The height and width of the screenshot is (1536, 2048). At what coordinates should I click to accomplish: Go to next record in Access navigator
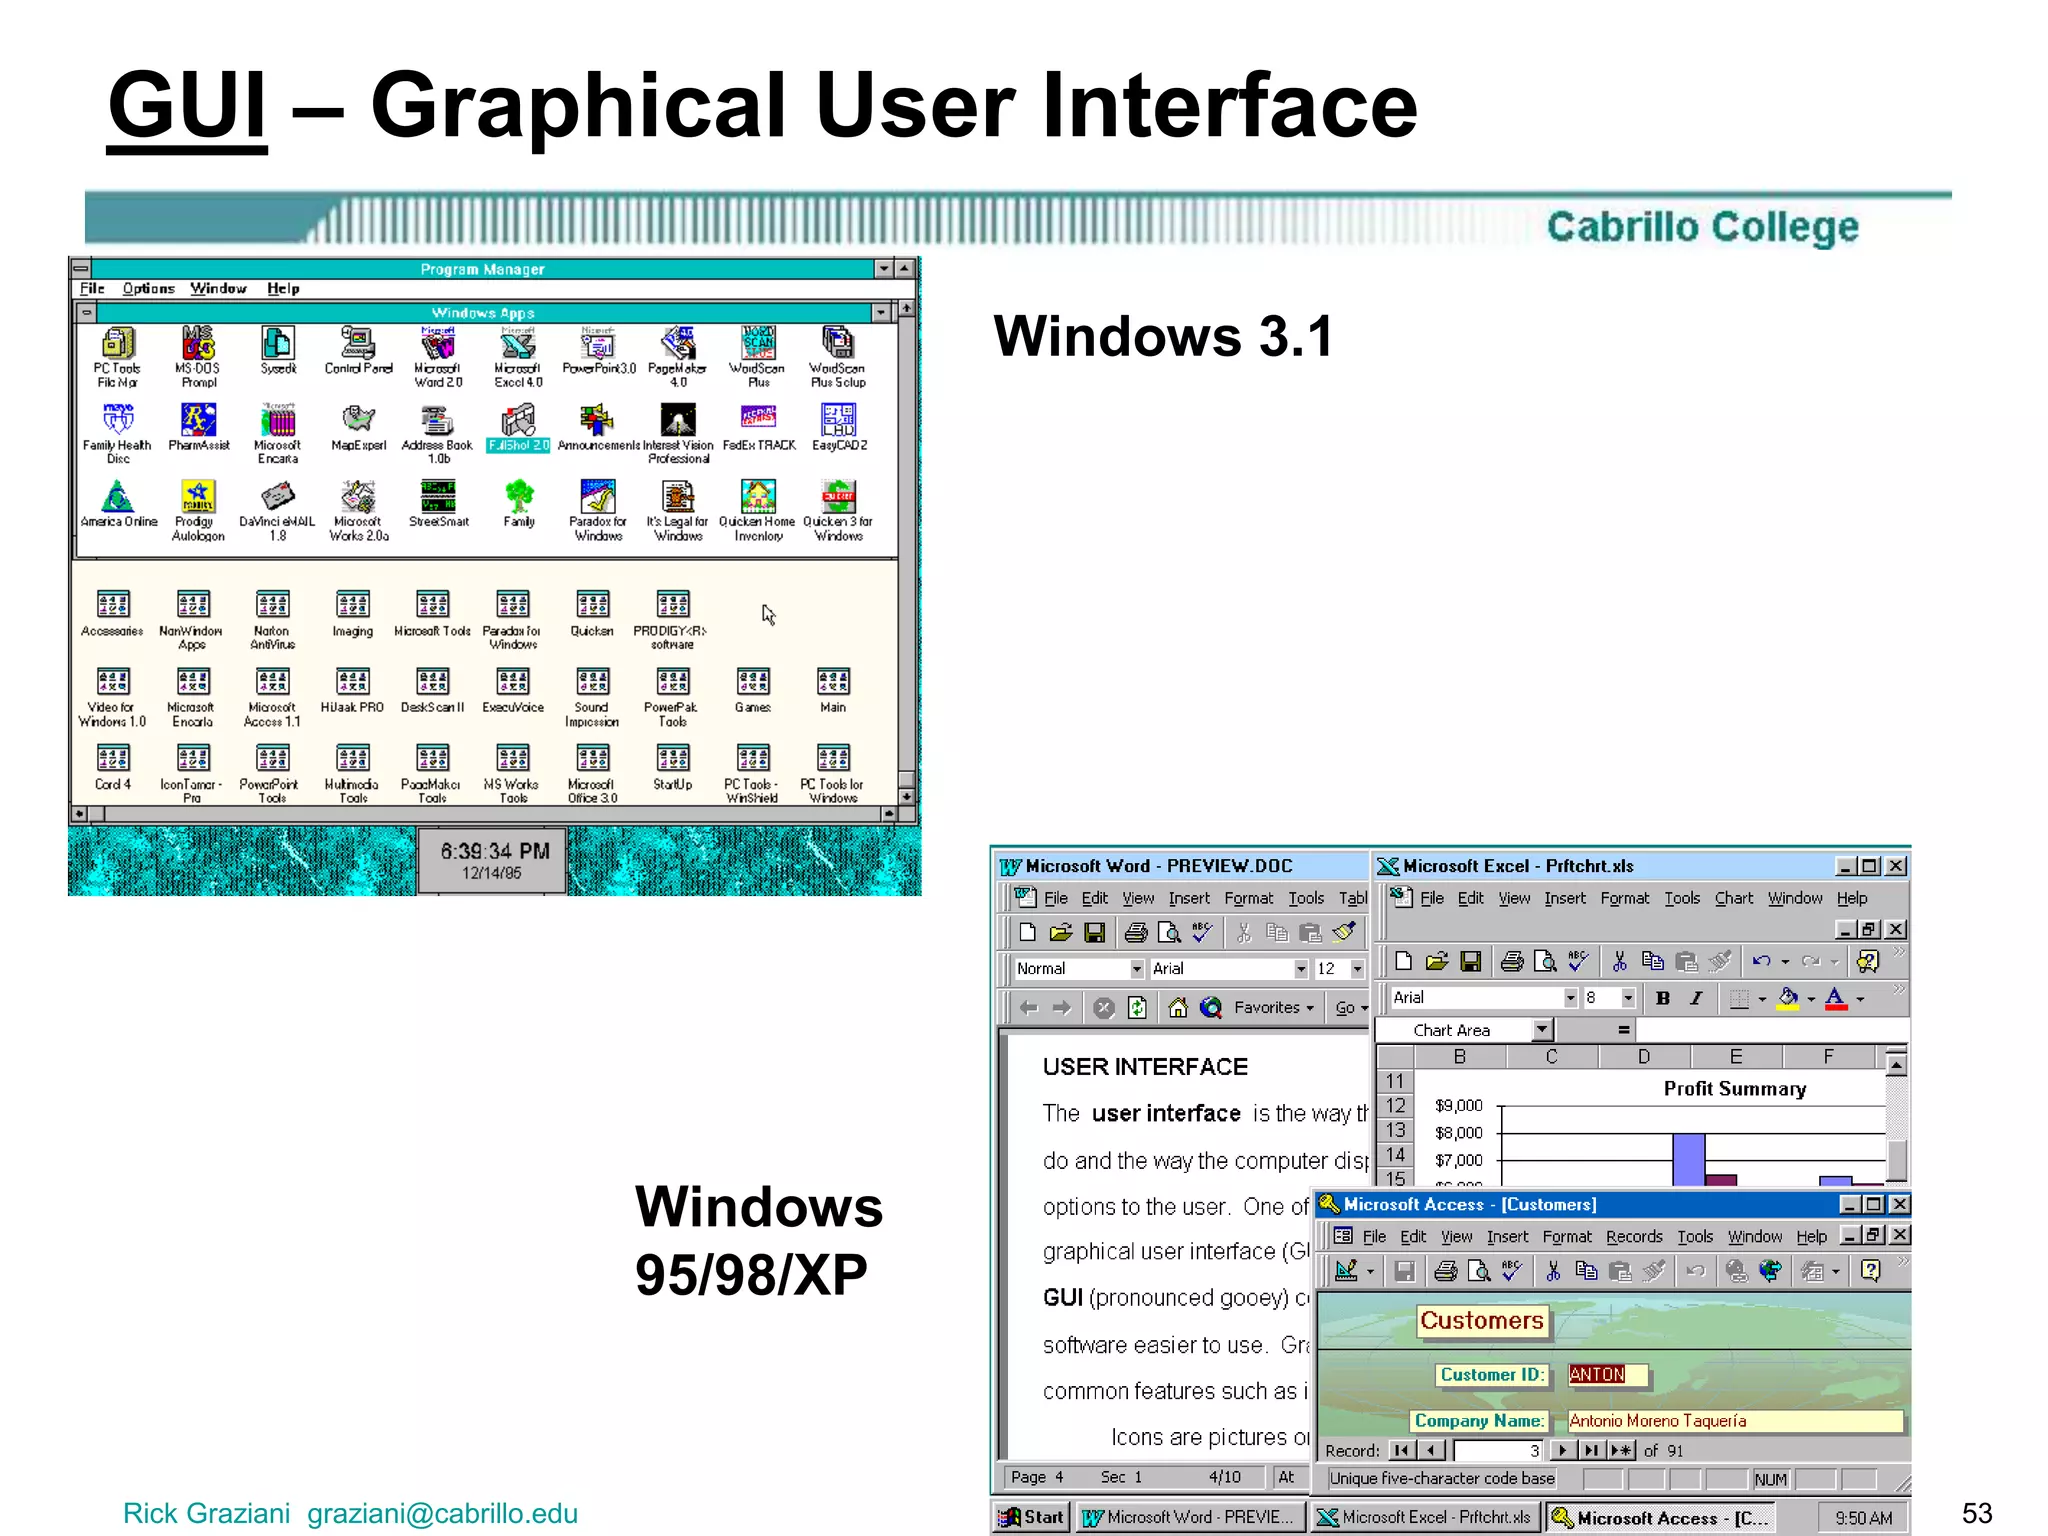pos(1562,1450)
